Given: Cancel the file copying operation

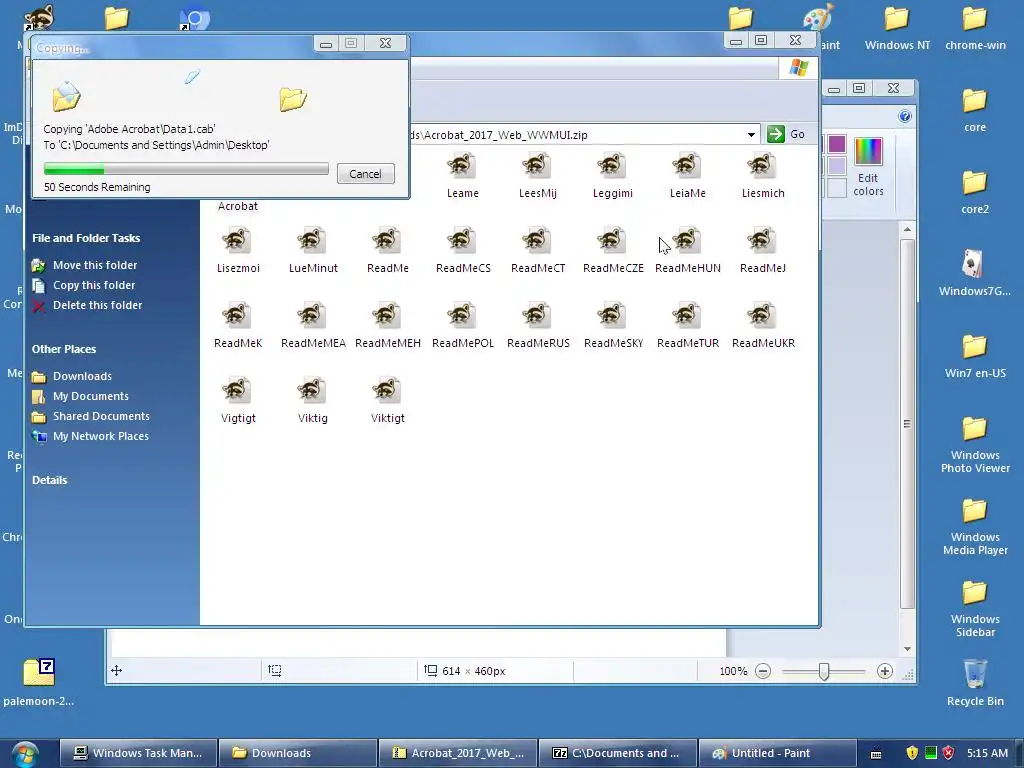Looking at the screenshot, I should (x=366, y=174).
